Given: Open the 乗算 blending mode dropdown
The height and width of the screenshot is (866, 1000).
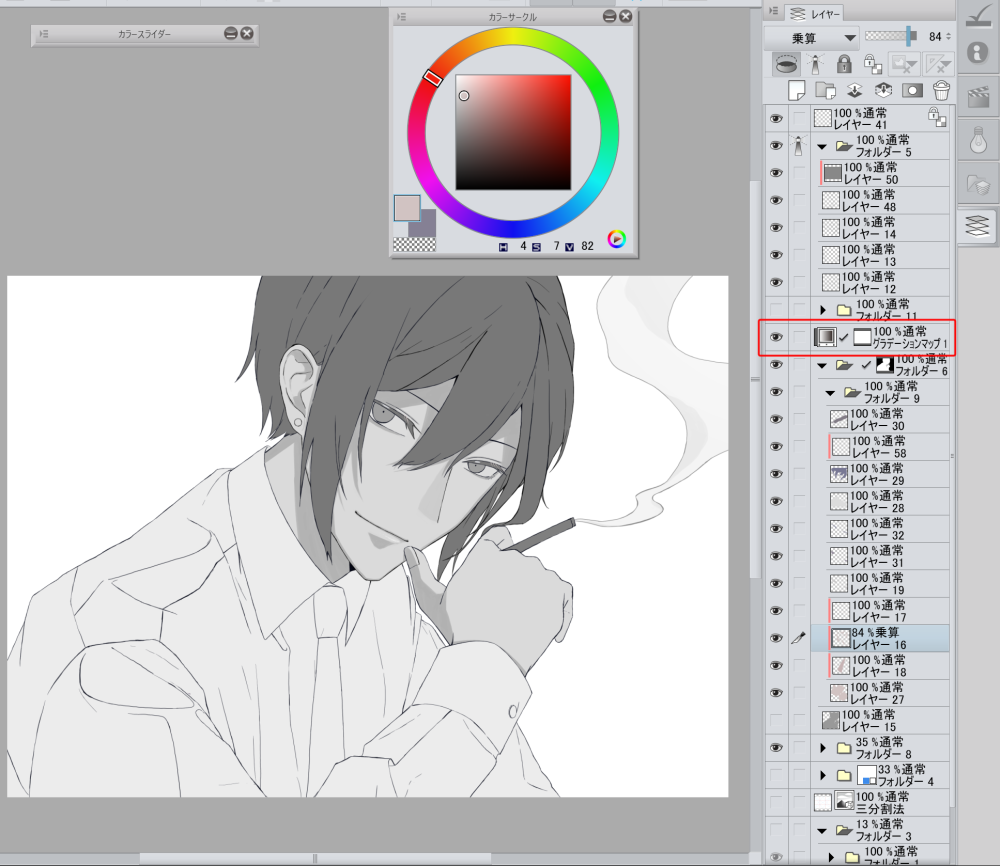Looking at the screenshot, I should 811,37.
